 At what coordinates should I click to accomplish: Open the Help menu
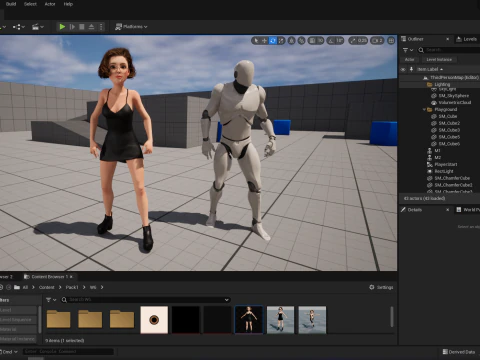click(x=68, y=4)
